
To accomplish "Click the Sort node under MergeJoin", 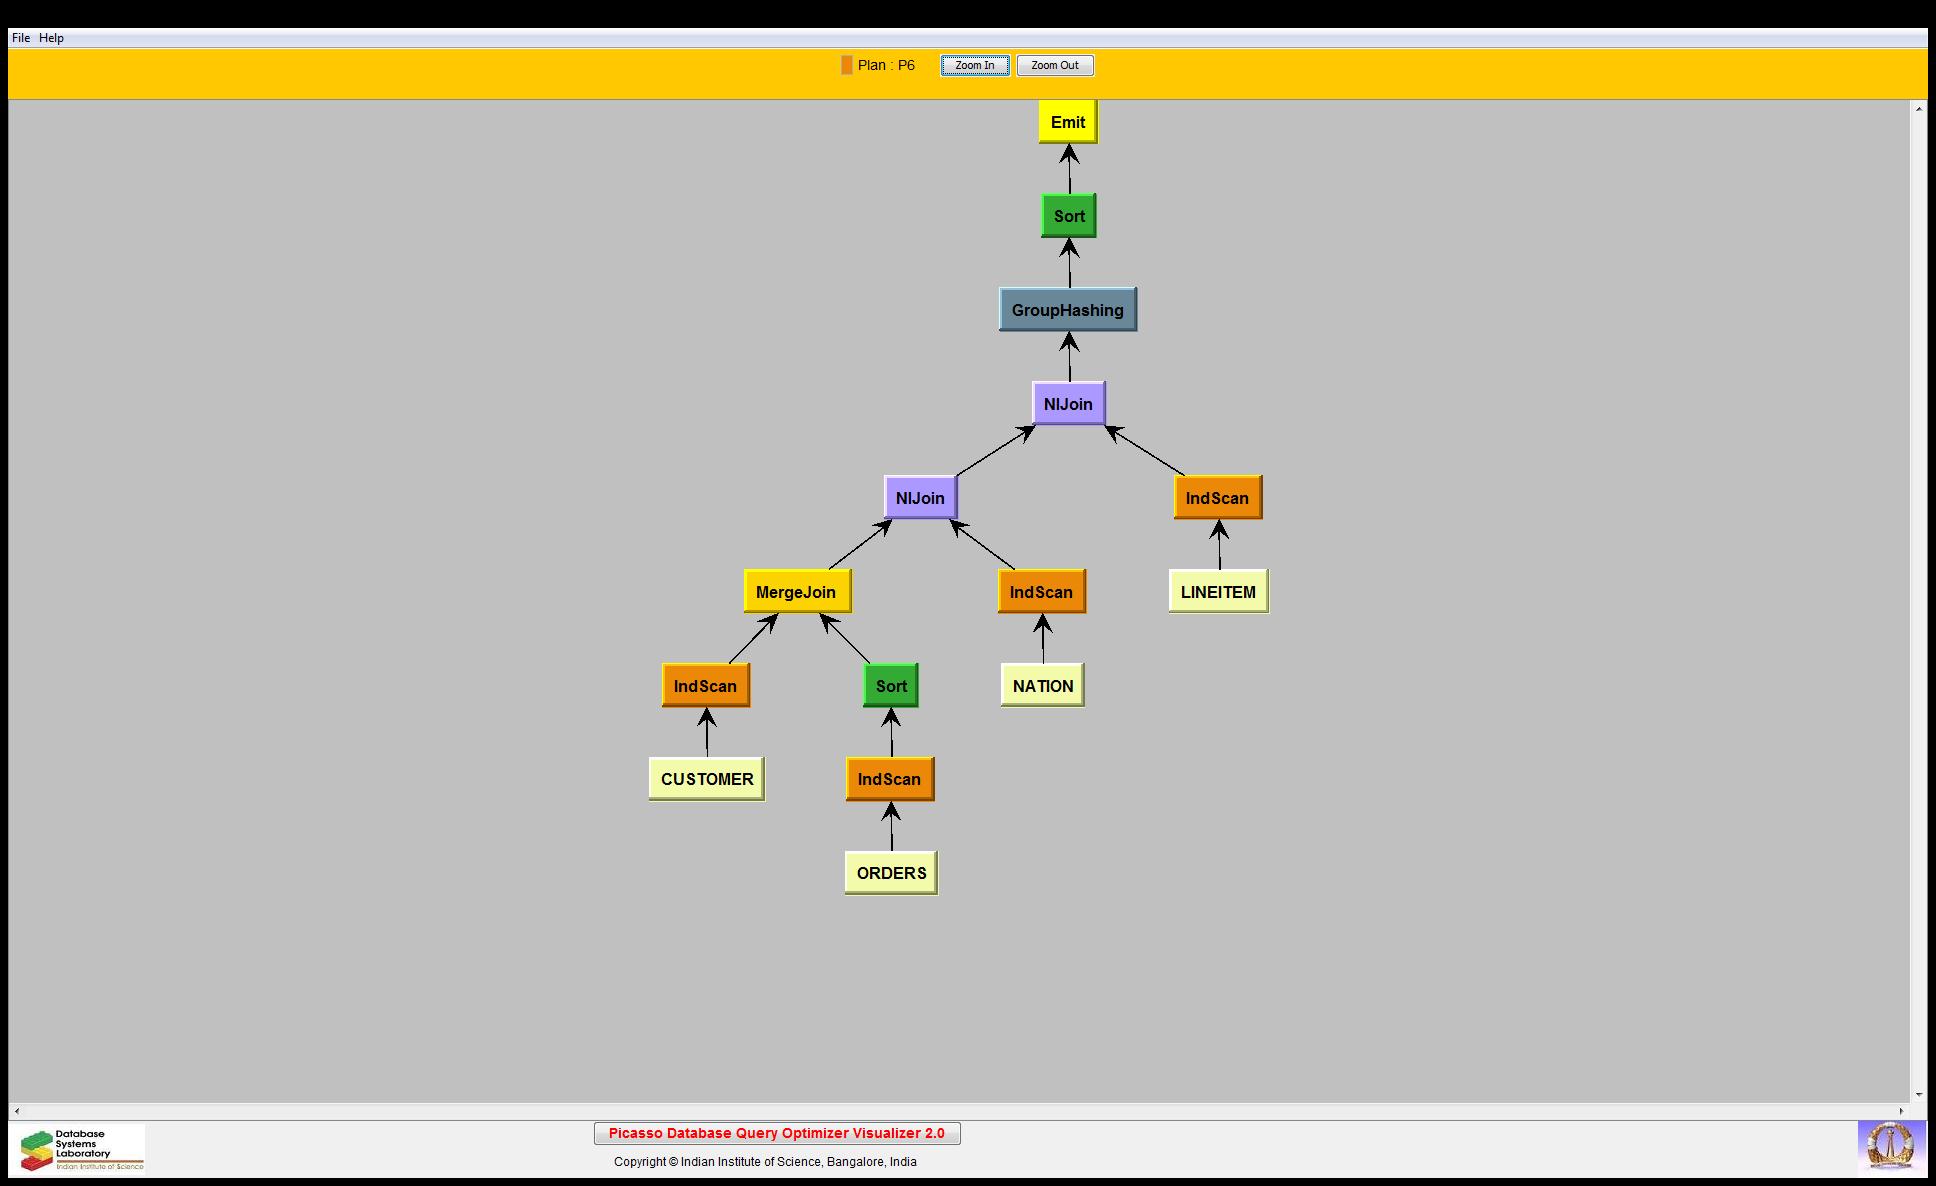I will point(890,686).
